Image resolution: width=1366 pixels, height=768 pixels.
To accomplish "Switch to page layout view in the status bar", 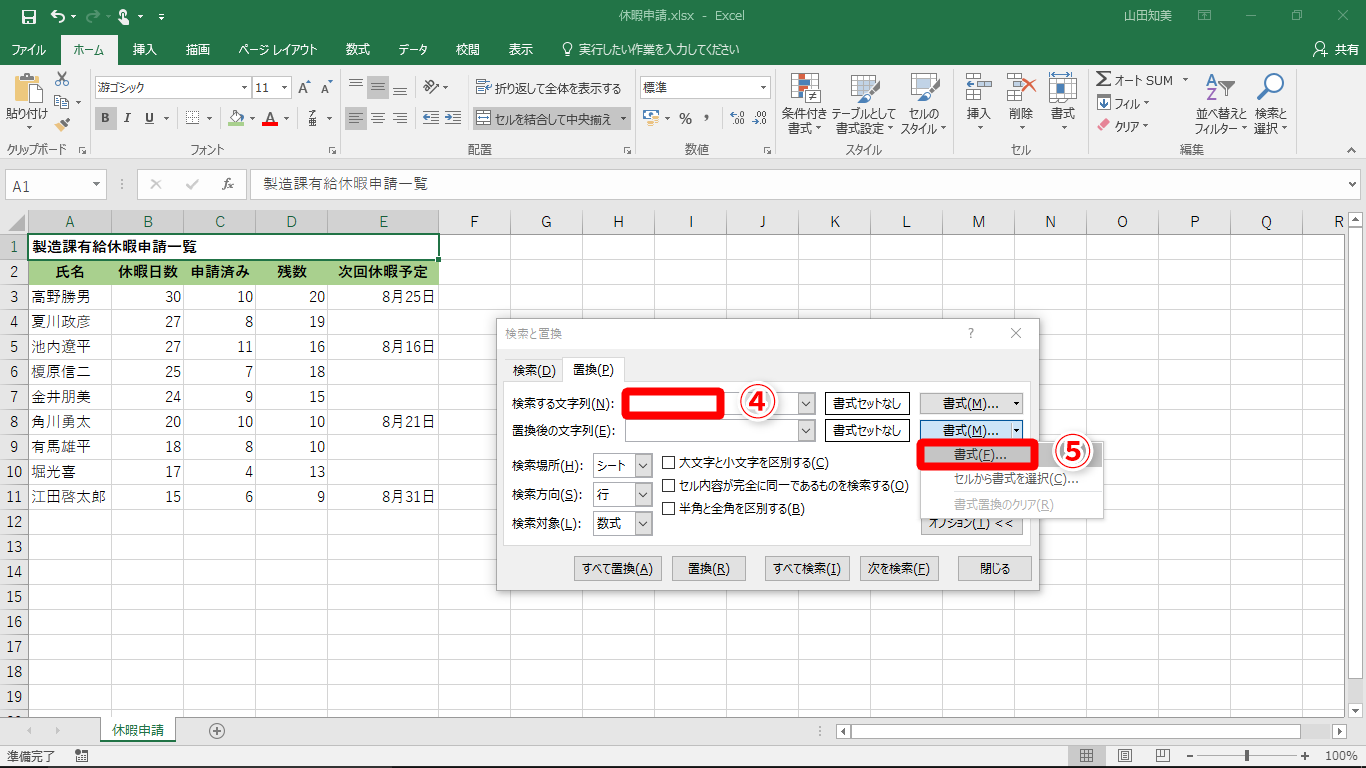I will click(1125, 756).
